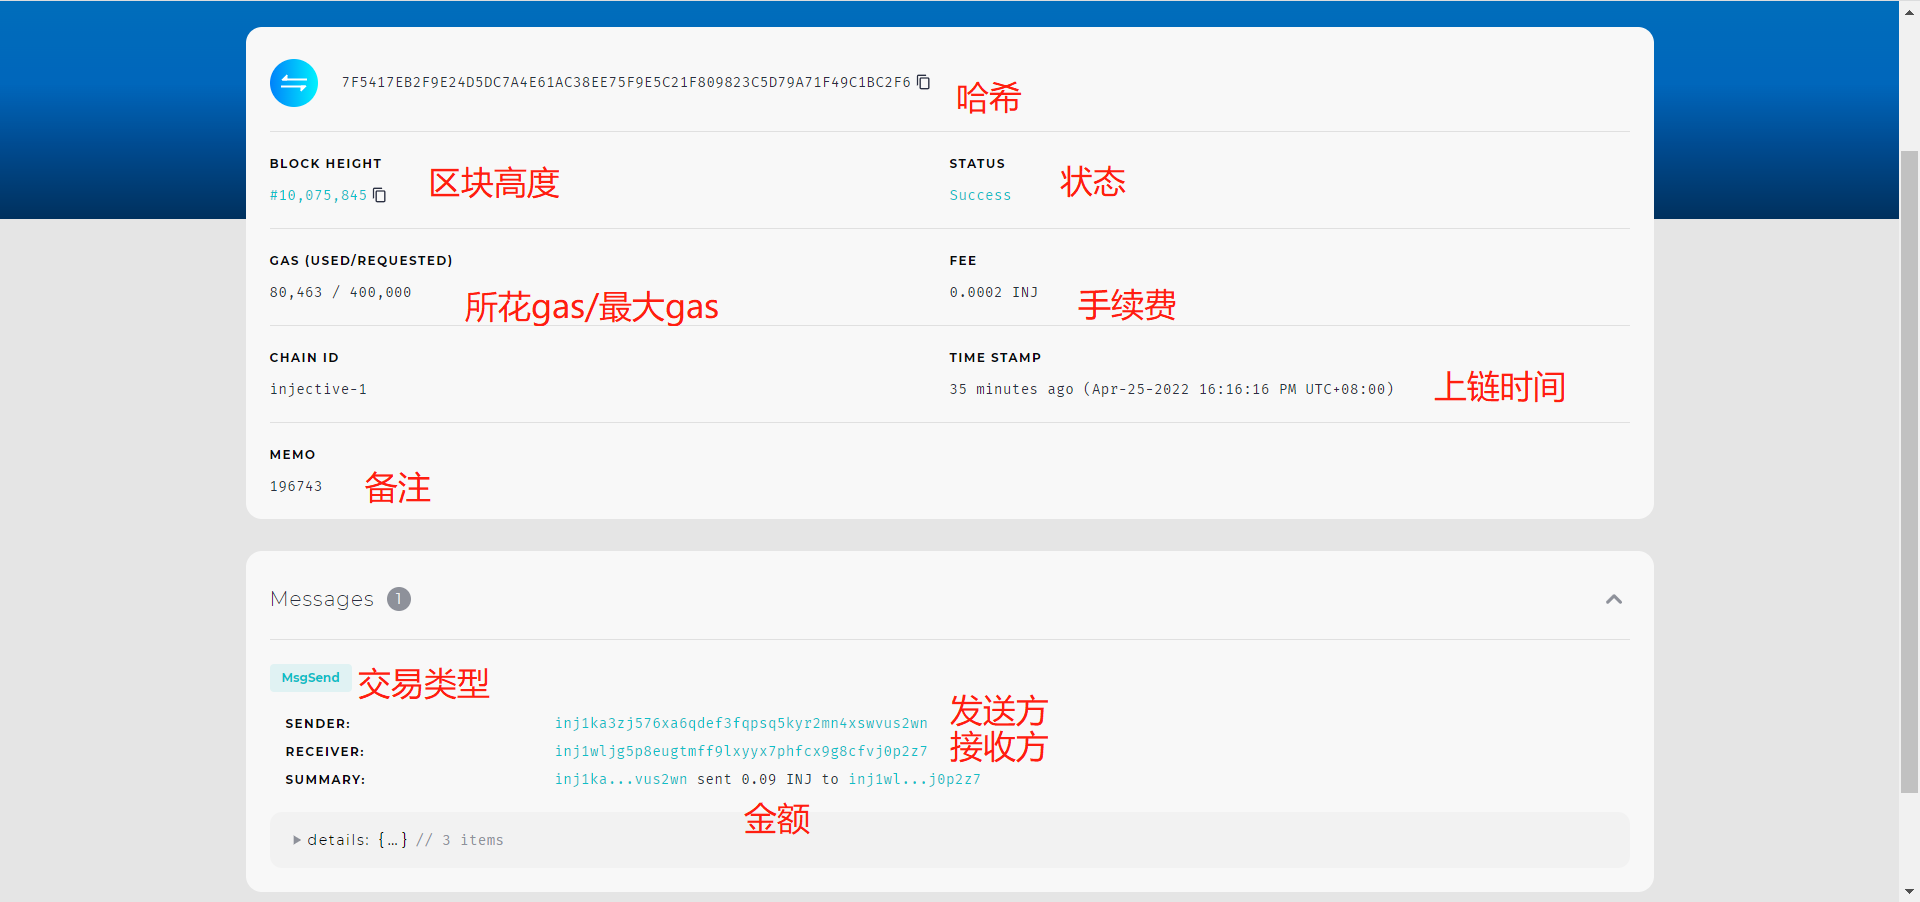This screenshot has width=1920, height=902.
Task: Open the full receiver address link
Action: coord(741,751)
